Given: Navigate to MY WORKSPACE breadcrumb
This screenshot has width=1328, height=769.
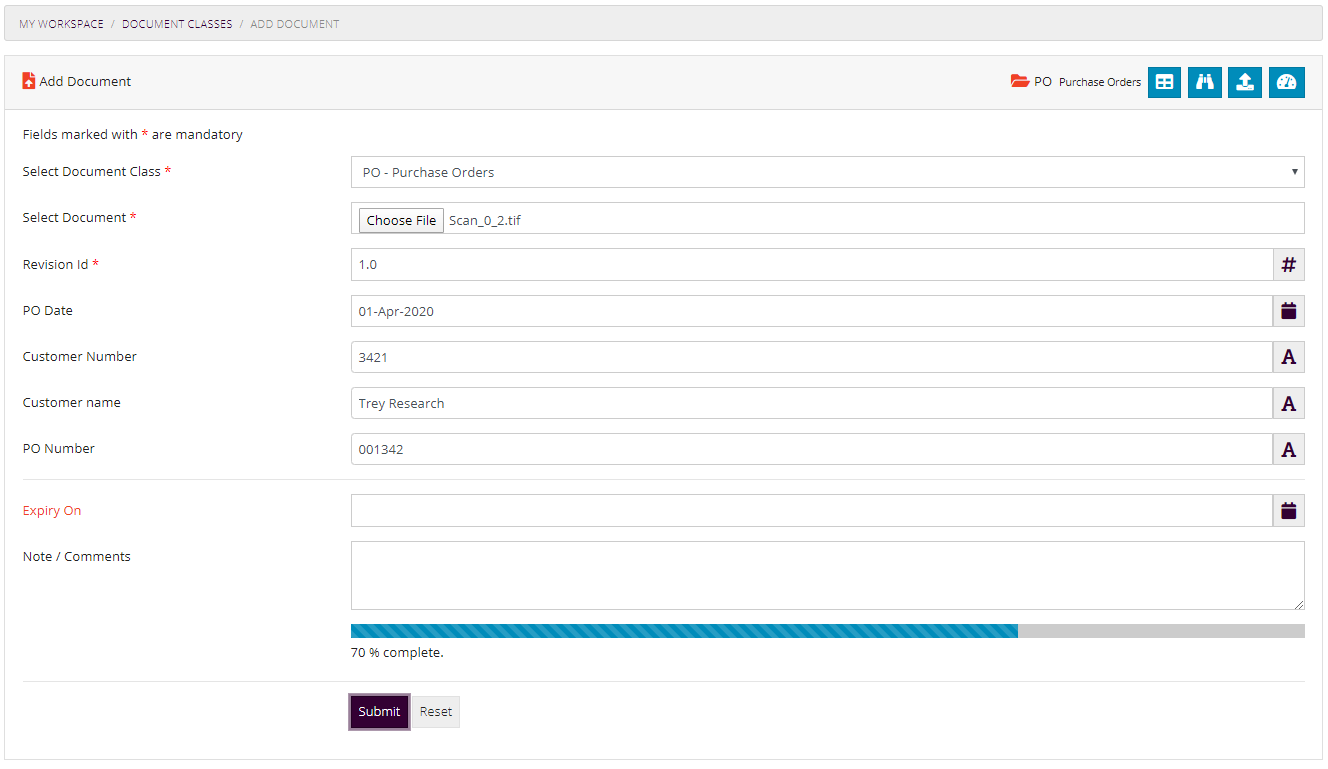Looking at the screenshot, I should coord(60,23).
